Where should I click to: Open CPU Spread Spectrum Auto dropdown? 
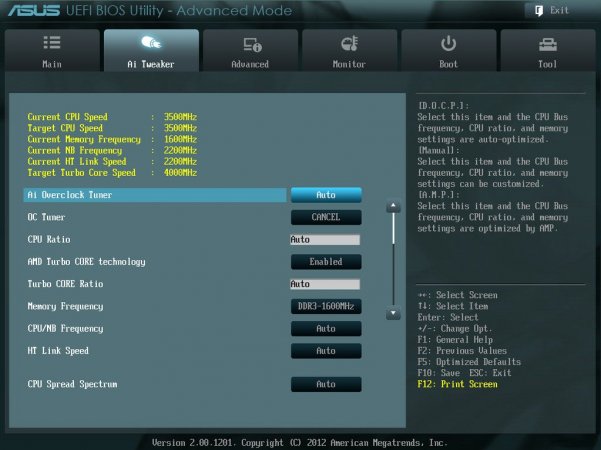pos(326,384)
